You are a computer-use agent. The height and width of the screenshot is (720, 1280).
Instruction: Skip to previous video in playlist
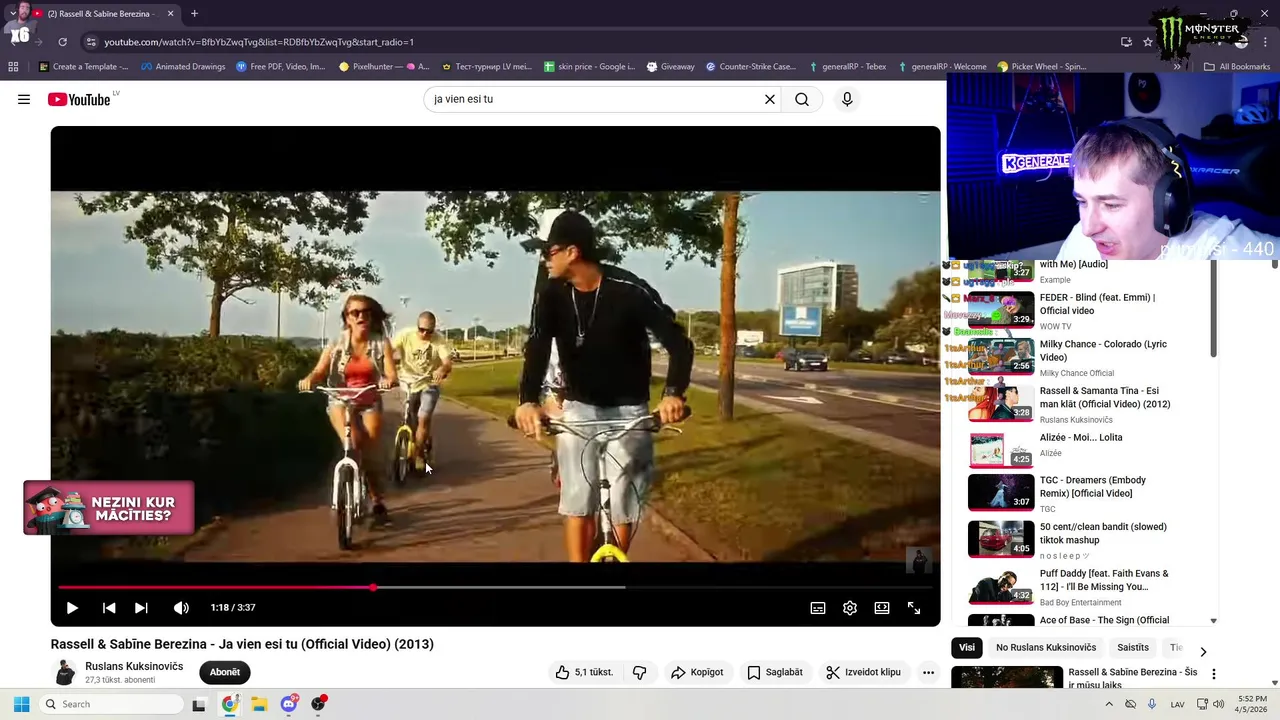coord(109,608)
